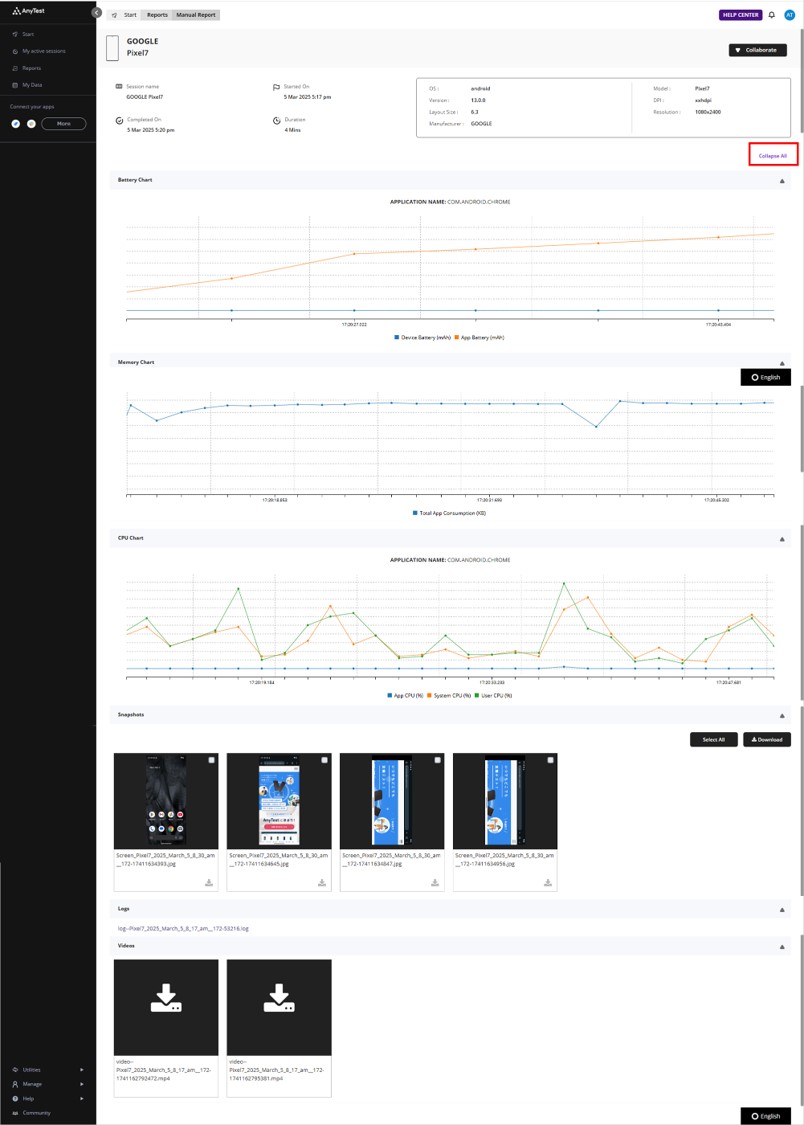Image resolution: width=804 pixels, height=1125 pixels.
Task: Download the video ending 795381.mp4
Action: (x=279, y=998)
